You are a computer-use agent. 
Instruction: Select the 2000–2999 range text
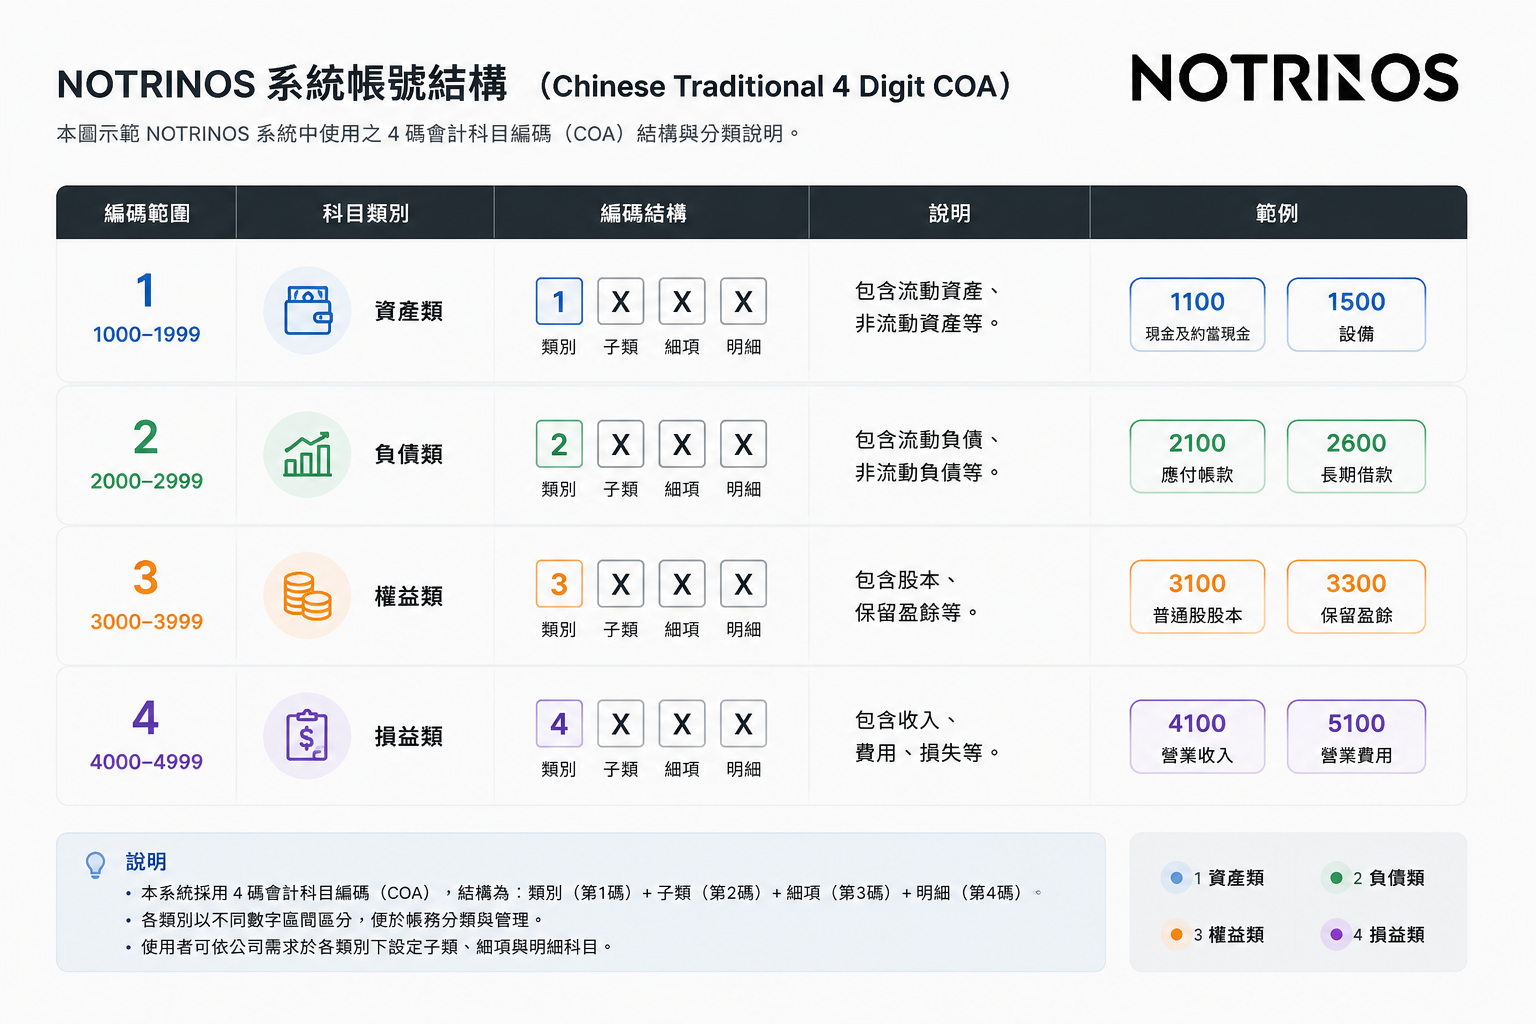tap(147, 481)
